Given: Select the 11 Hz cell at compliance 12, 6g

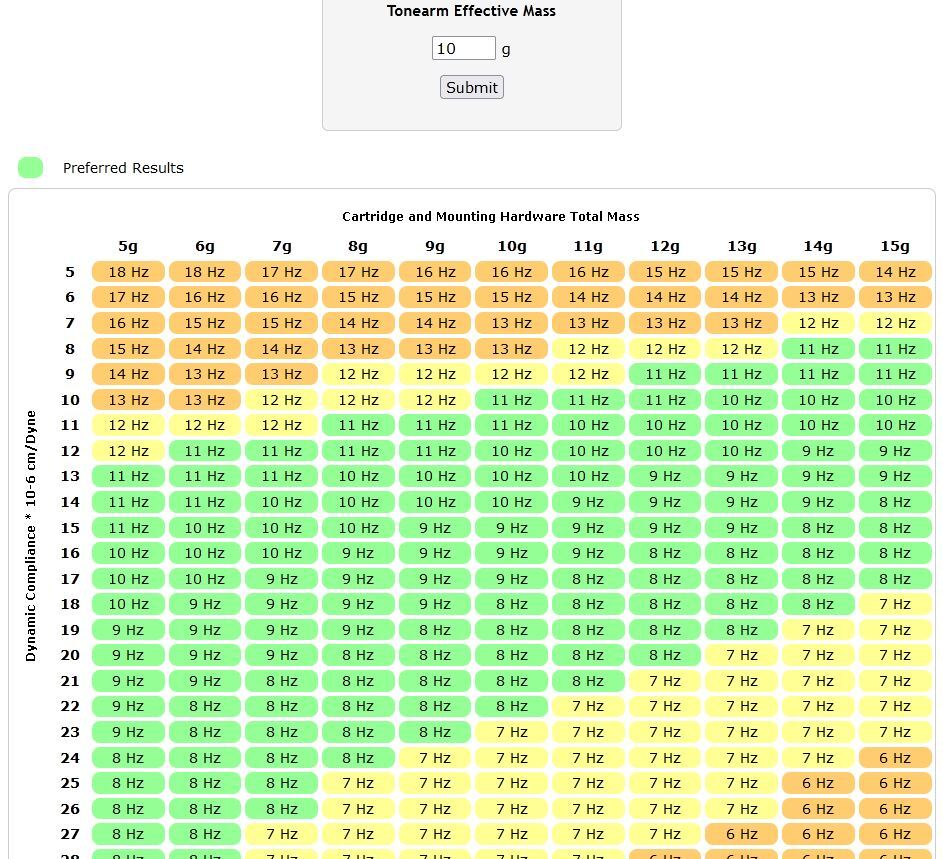Looking at the screenshot, I should click(x=205, y=451).
